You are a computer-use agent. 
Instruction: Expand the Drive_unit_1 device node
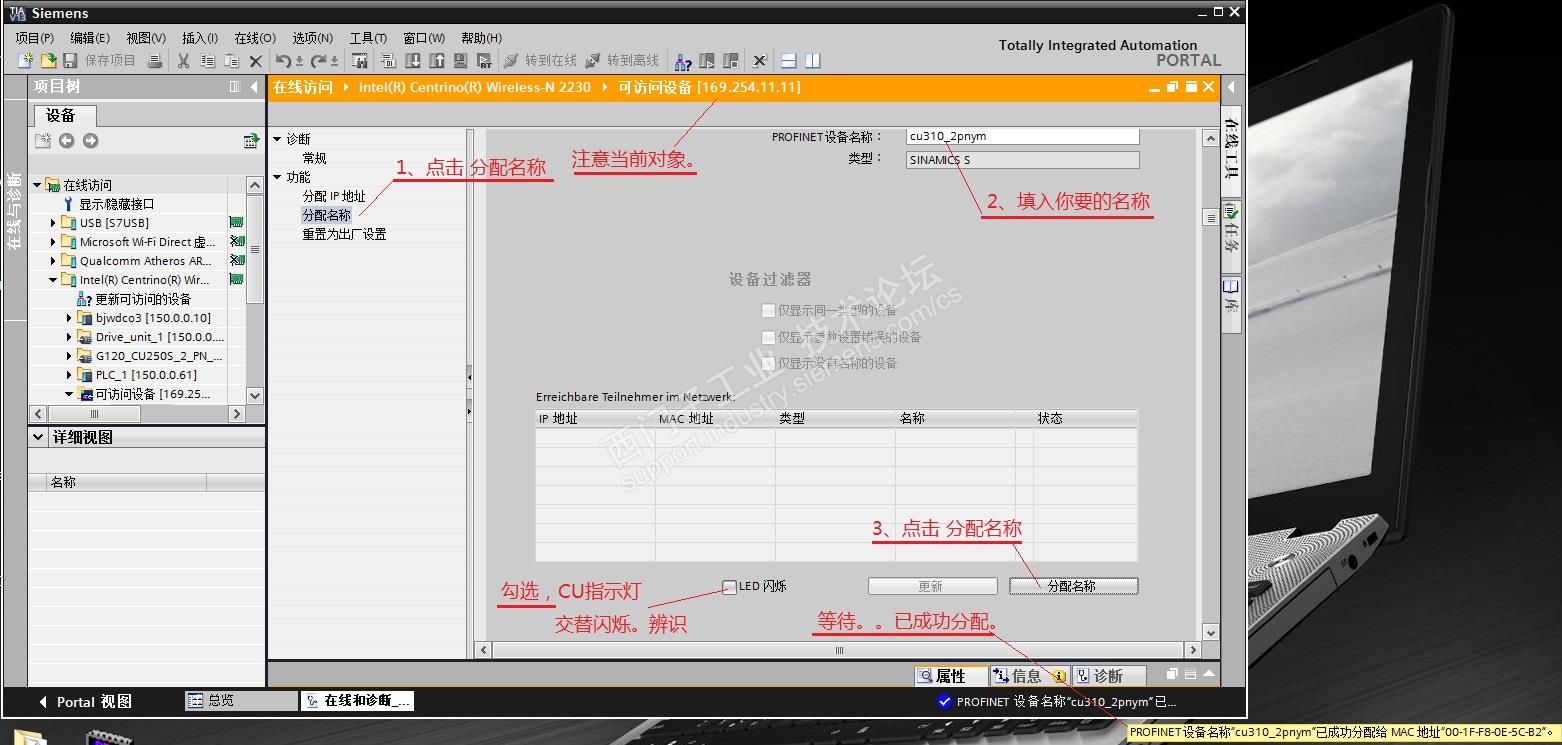[69, 337]
